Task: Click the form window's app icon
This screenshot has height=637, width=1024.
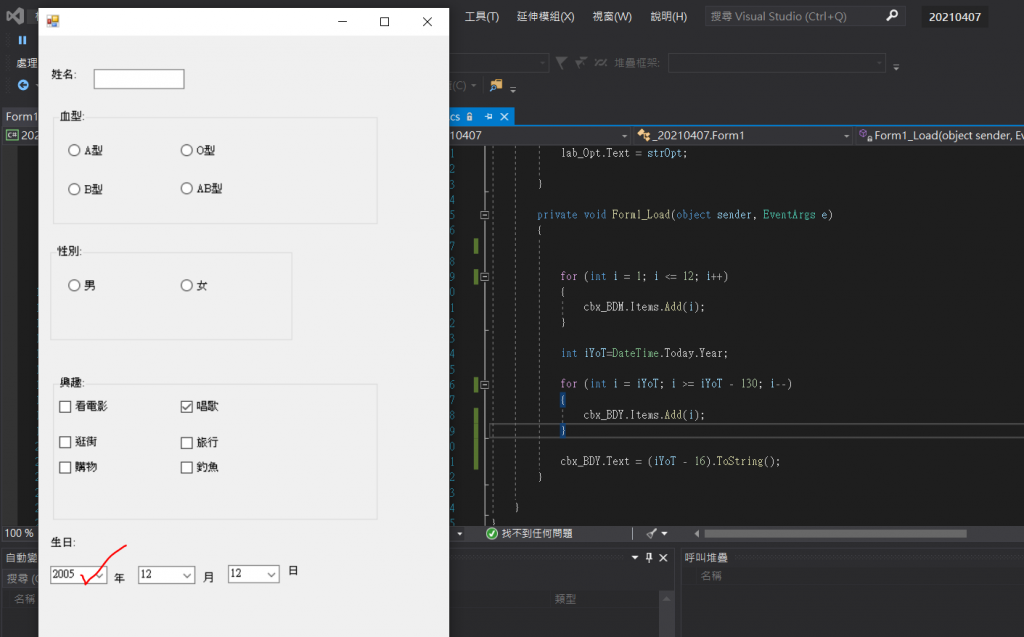Action: (53, 22)
